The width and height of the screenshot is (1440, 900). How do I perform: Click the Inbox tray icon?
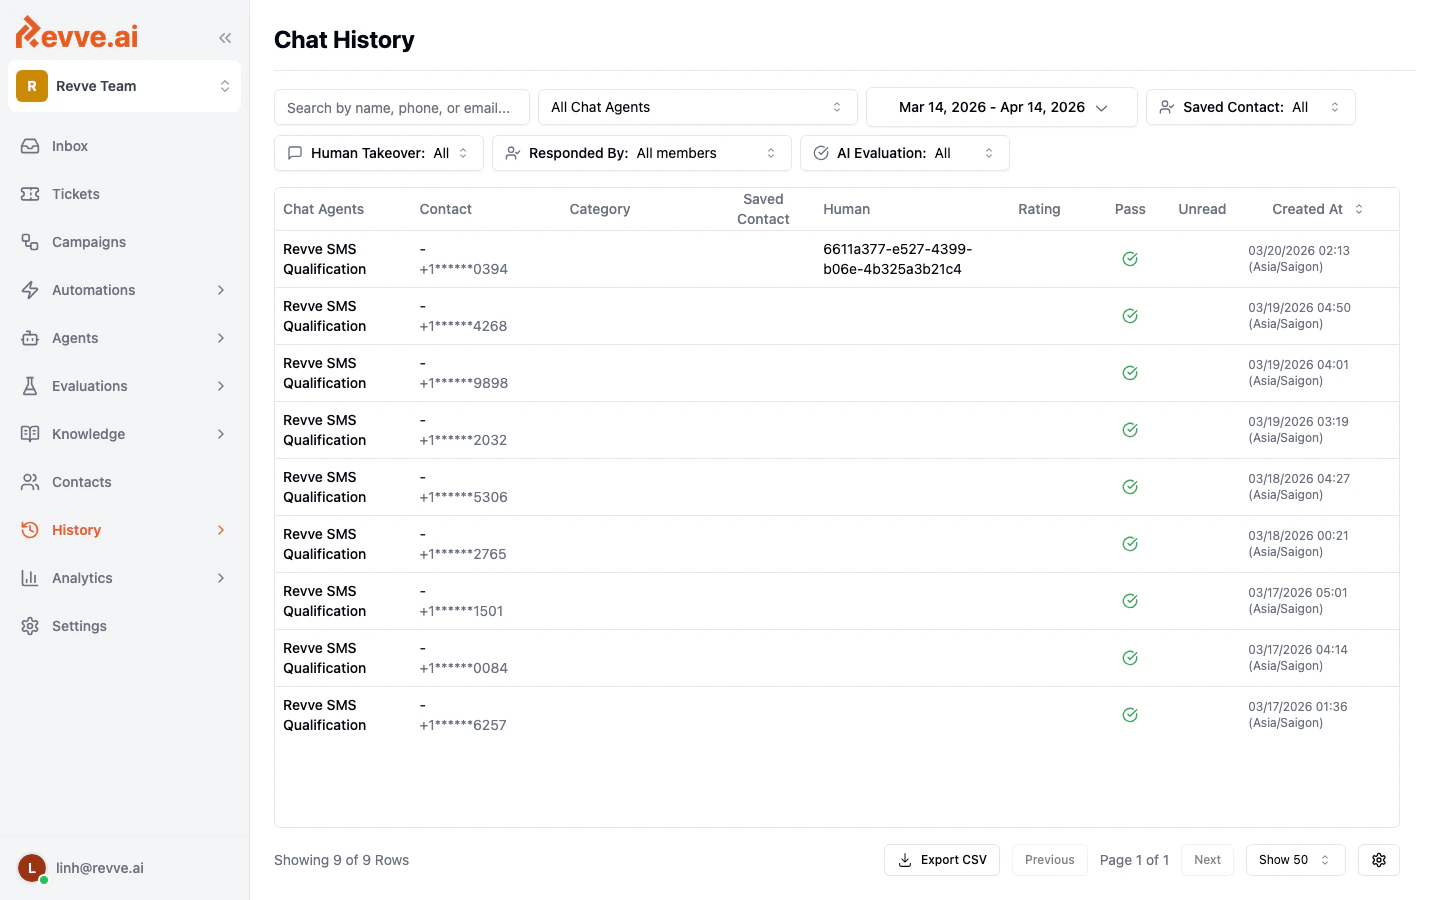click(30, 146)
